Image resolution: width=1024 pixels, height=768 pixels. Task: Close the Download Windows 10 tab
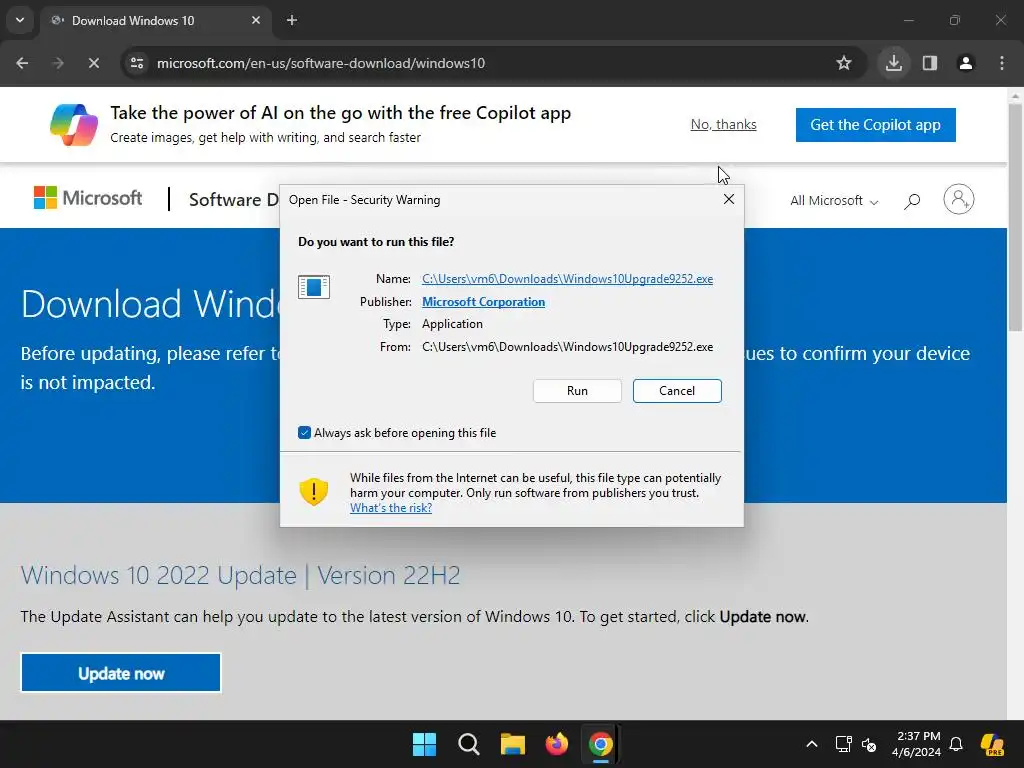click(x=256, y=20)
